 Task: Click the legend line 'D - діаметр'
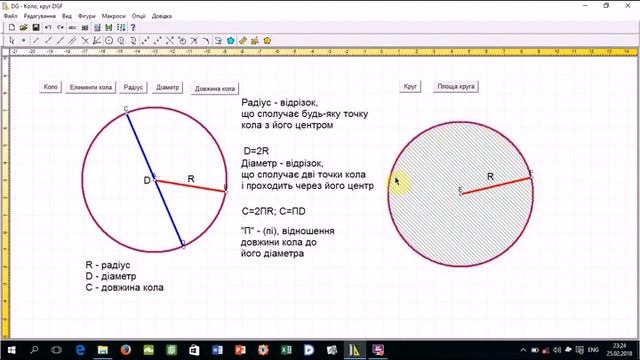coord(111,276)
